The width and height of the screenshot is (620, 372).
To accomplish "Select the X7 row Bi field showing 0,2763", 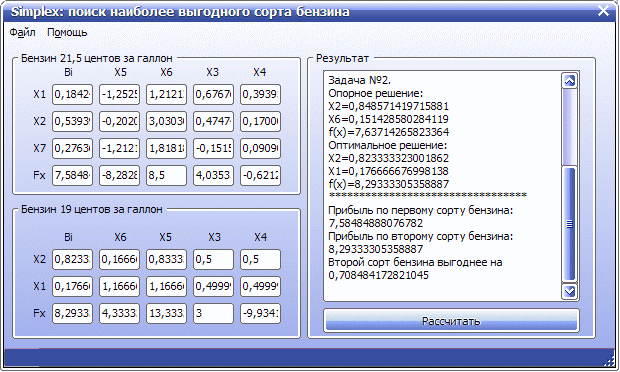I will pos(72,148).
